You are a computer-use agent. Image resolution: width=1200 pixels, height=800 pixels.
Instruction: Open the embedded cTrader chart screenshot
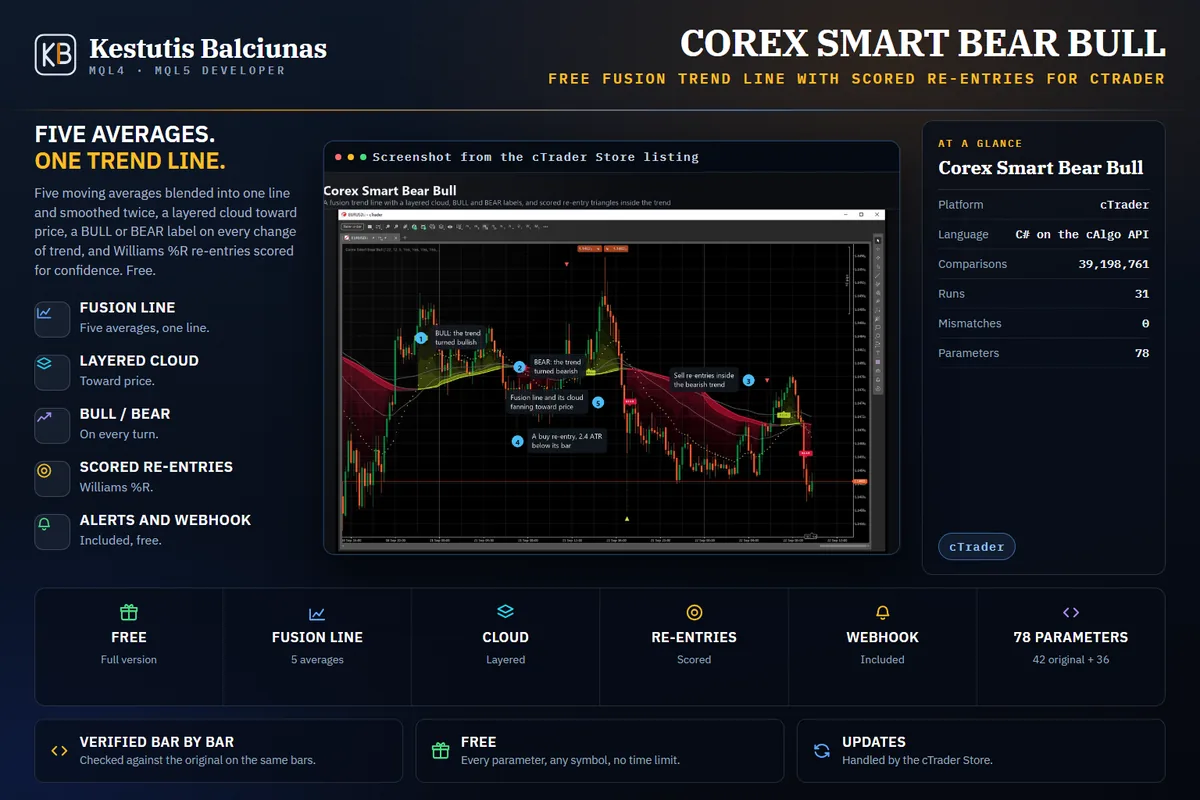pos(612,379)
